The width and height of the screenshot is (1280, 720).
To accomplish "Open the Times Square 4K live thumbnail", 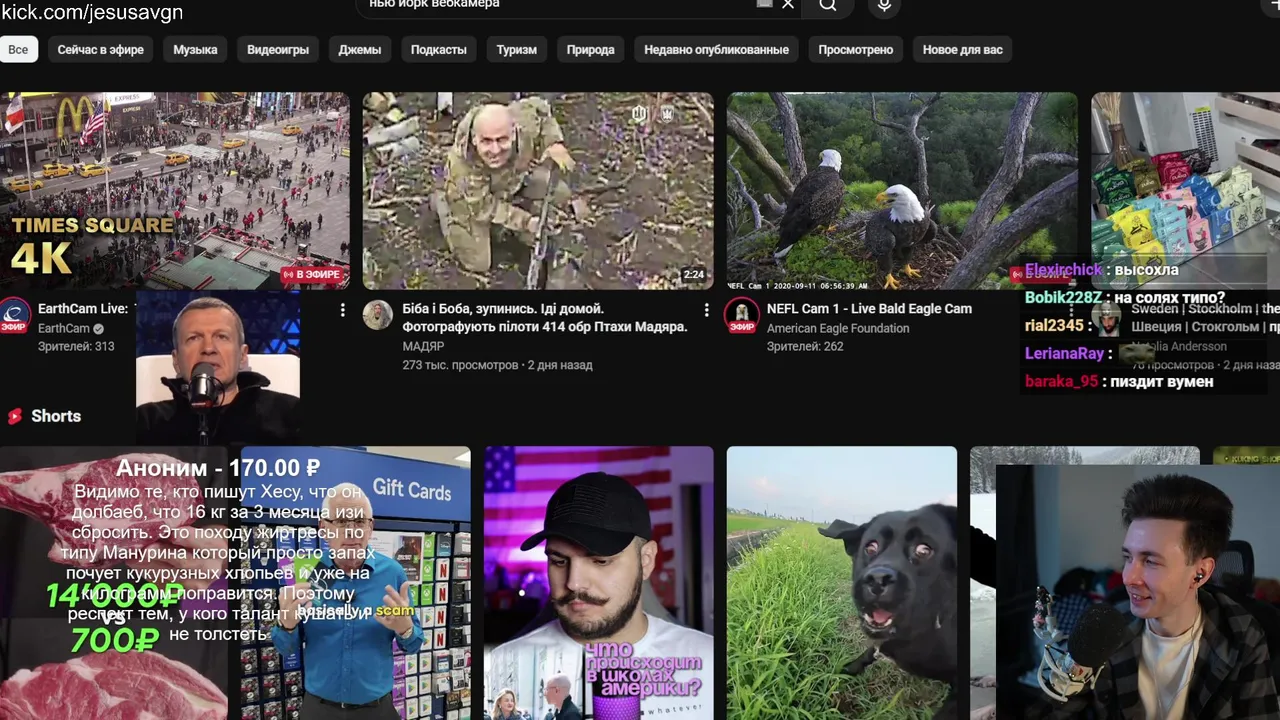I will coord(175,191).
